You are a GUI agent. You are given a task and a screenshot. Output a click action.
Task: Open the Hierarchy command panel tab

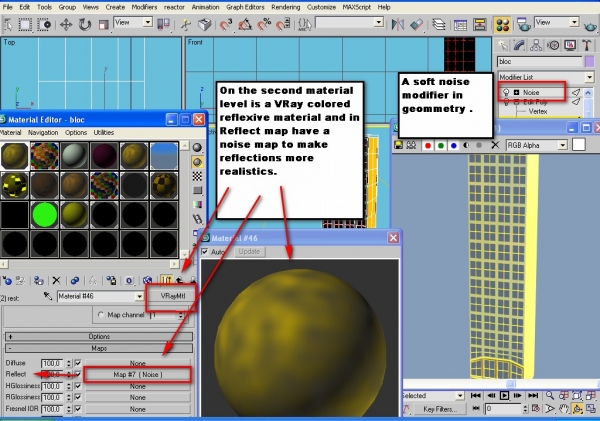pyautogui.click(x=536, y=46)
